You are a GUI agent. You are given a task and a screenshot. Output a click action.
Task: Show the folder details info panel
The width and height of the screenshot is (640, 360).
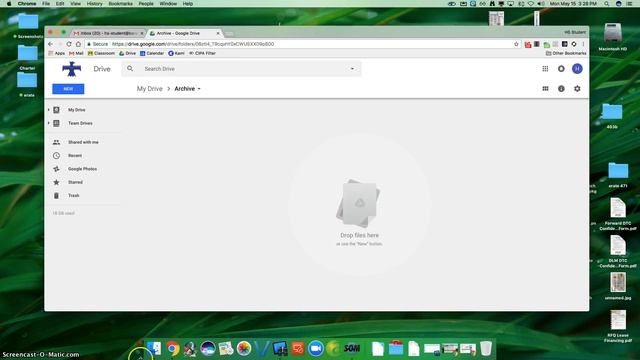[561, 89]
